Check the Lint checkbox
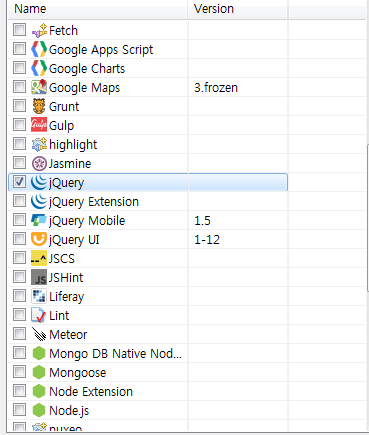 click(19, 315)
